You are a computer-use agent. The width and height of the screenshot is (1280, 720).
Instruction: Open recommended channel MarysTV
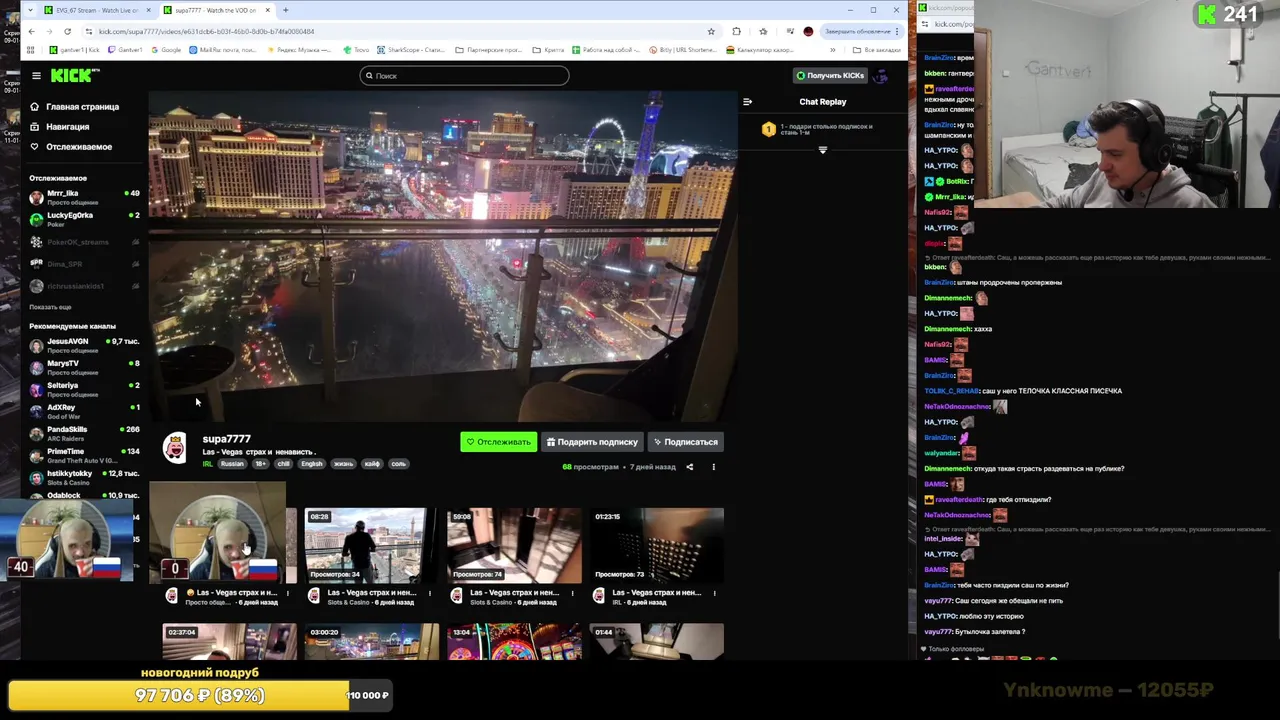84,368
